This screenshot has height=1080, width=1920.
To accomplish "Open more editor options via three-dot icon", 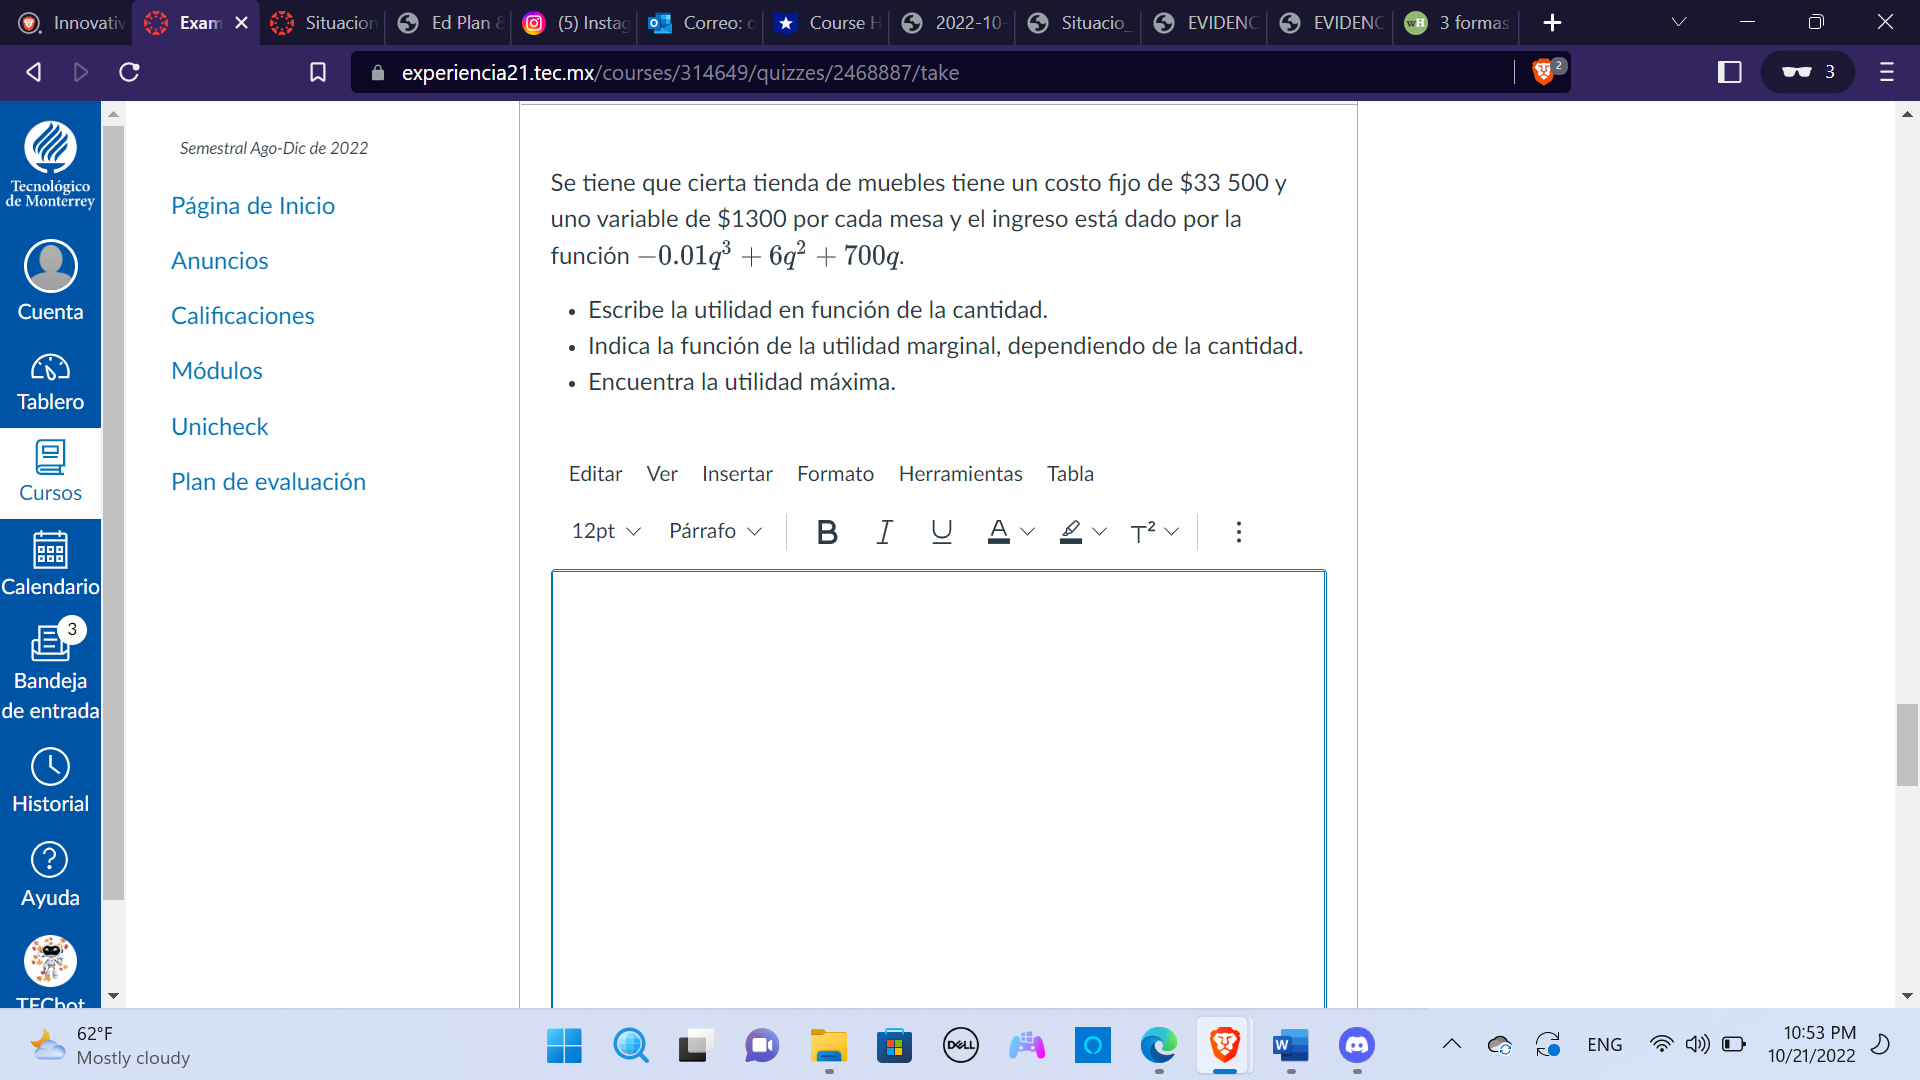I will tap(1238, 531).
